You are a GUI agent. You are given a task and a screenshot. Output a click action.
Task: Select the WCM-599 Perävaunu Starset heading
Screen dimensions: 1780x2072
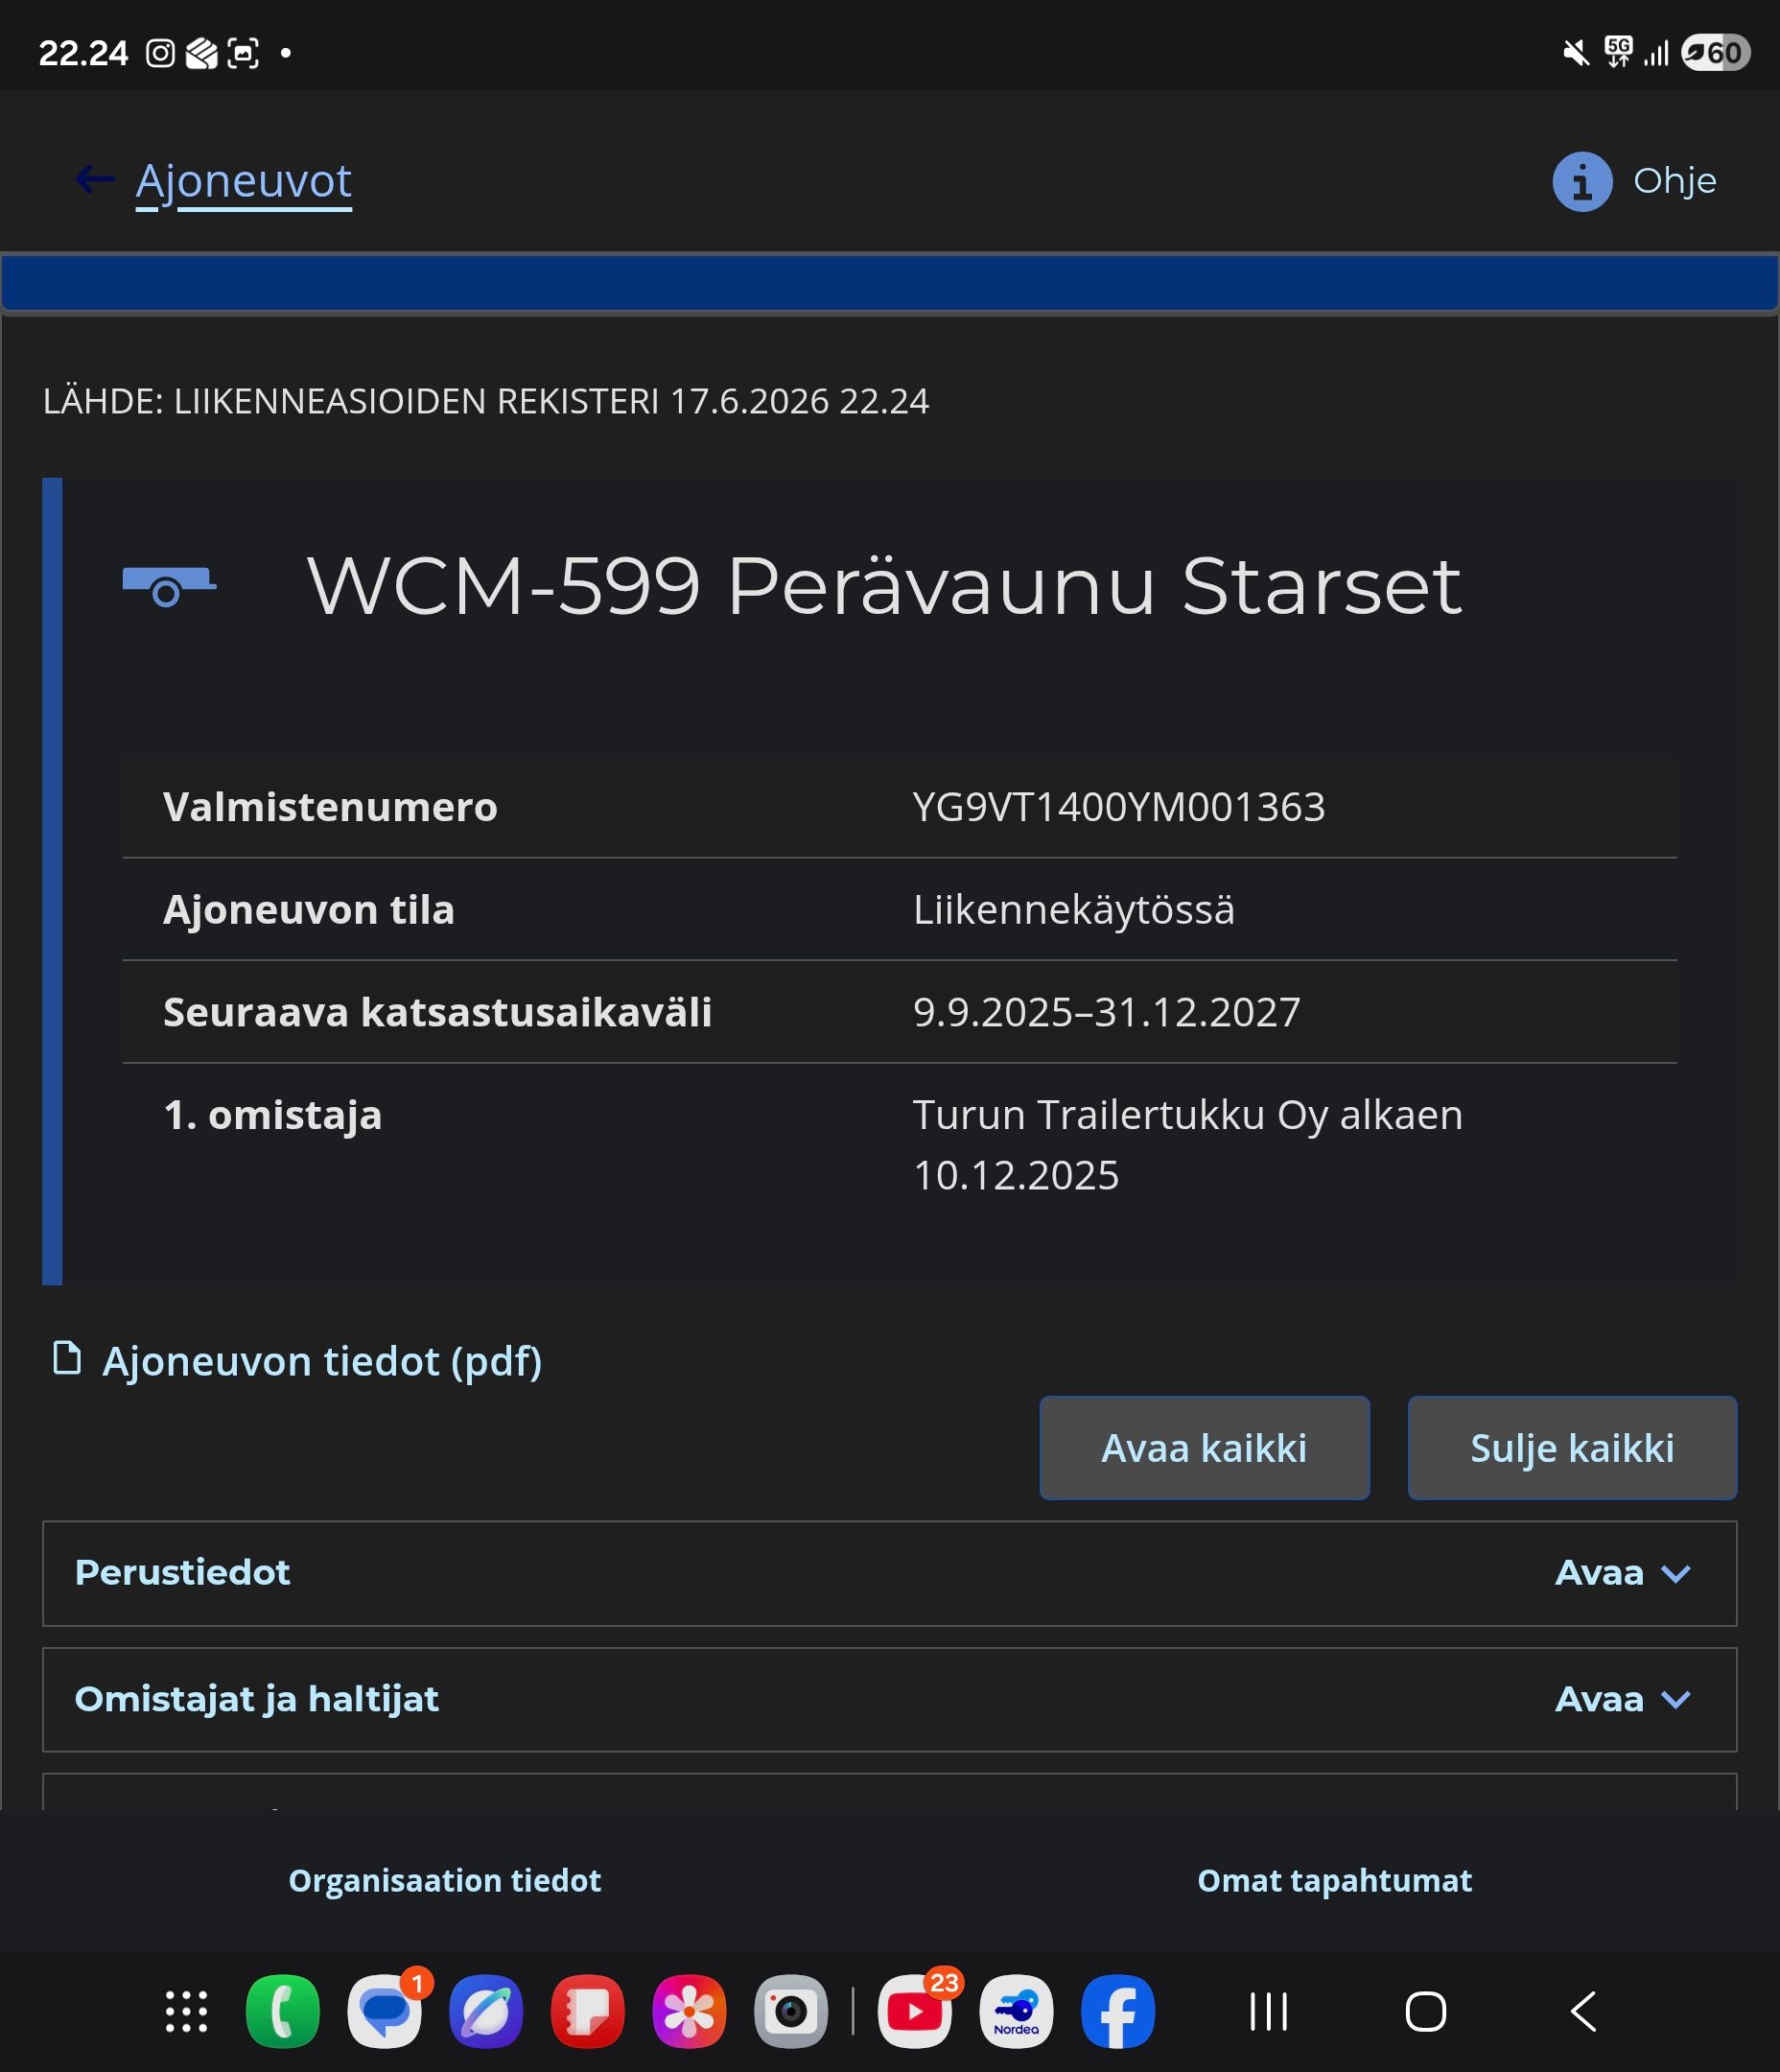tap(884, 586)
